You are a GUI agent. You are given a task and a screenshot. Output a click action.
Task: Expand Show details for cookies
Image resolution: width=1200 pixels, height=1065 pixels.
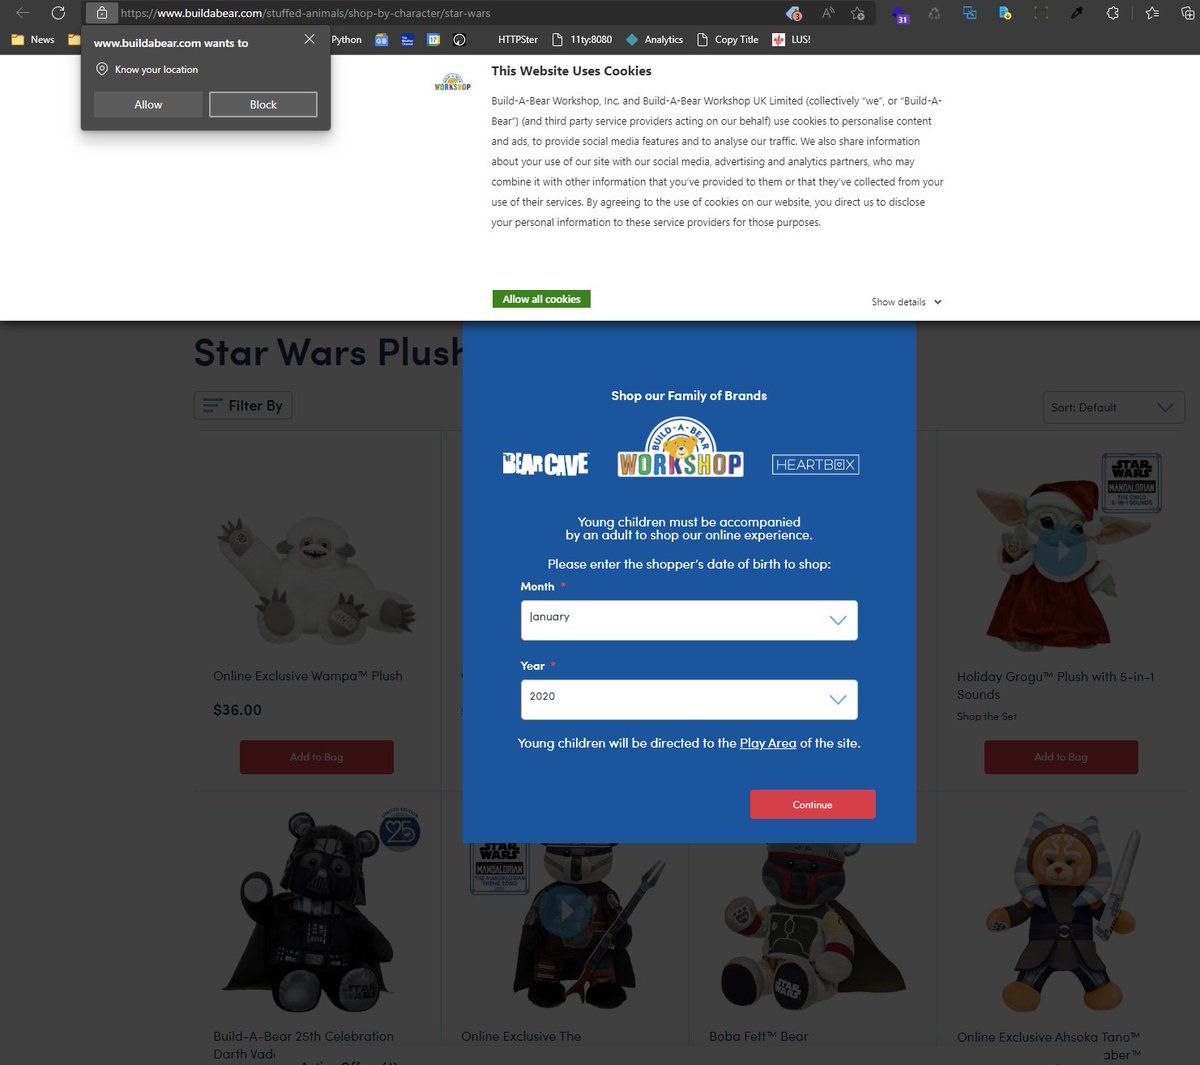pos(906,302)
